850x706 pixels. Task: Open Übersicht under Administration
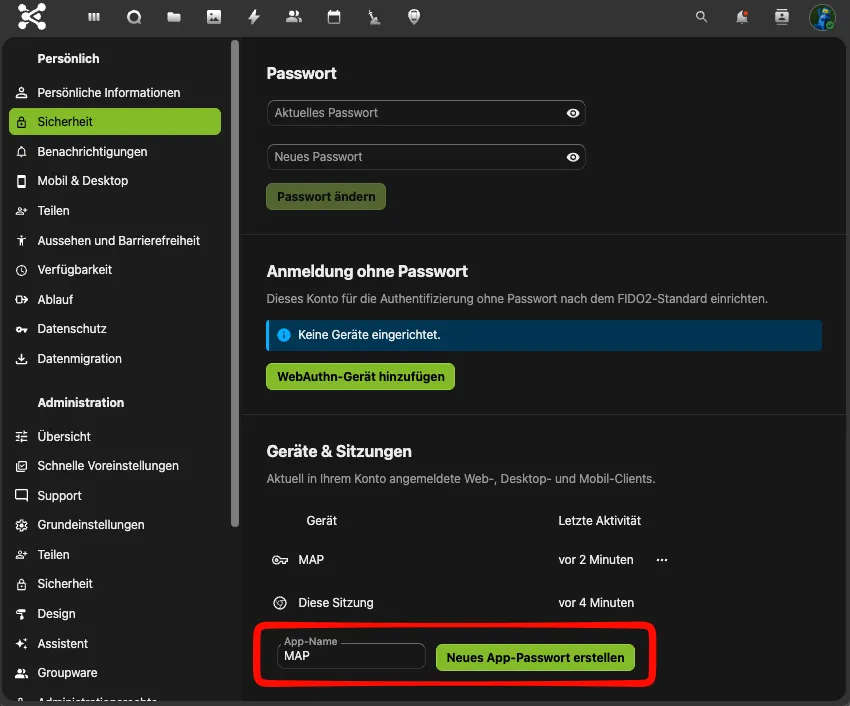click(115, 437)
